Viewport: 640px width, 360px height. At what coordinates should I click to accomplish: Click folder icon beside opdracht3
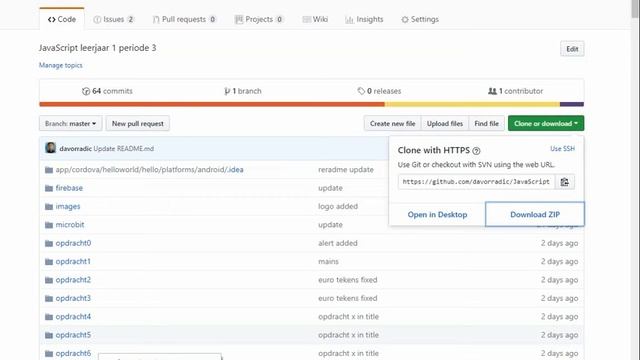49,298
